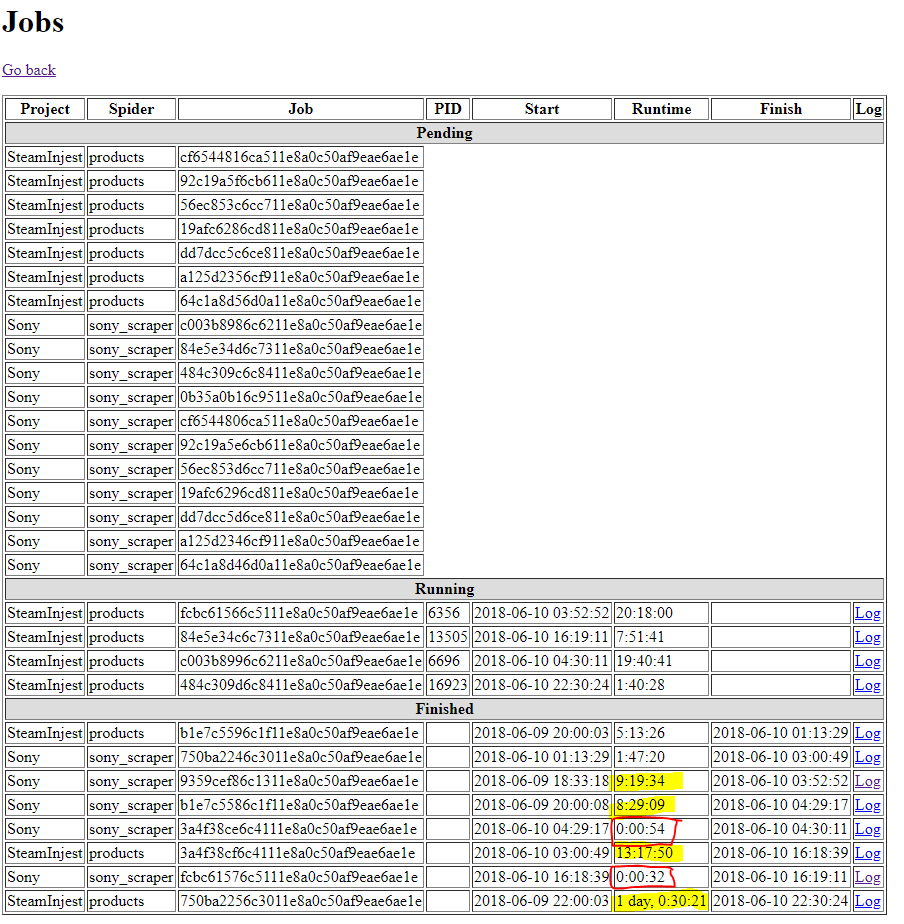View Log of job with runtime 8:29:09
This screenshot has width=904, height=924.
click(867, 805)
